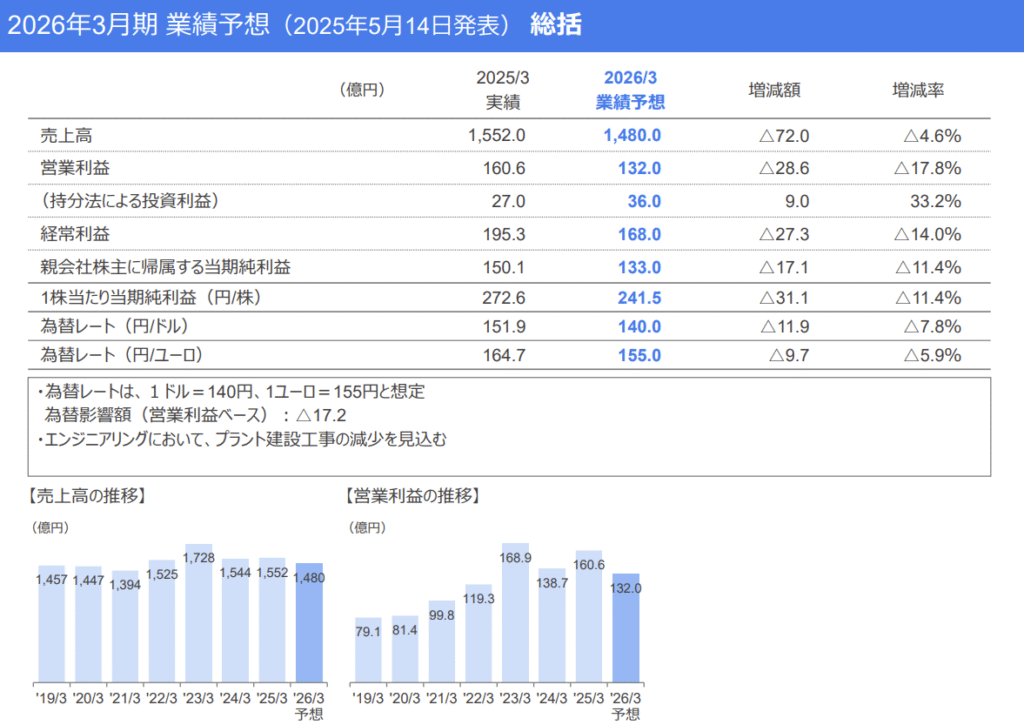Select the 増減額 column header
Screen dimensions: 1024x725
pyautogui.click(x=774, y=90)
